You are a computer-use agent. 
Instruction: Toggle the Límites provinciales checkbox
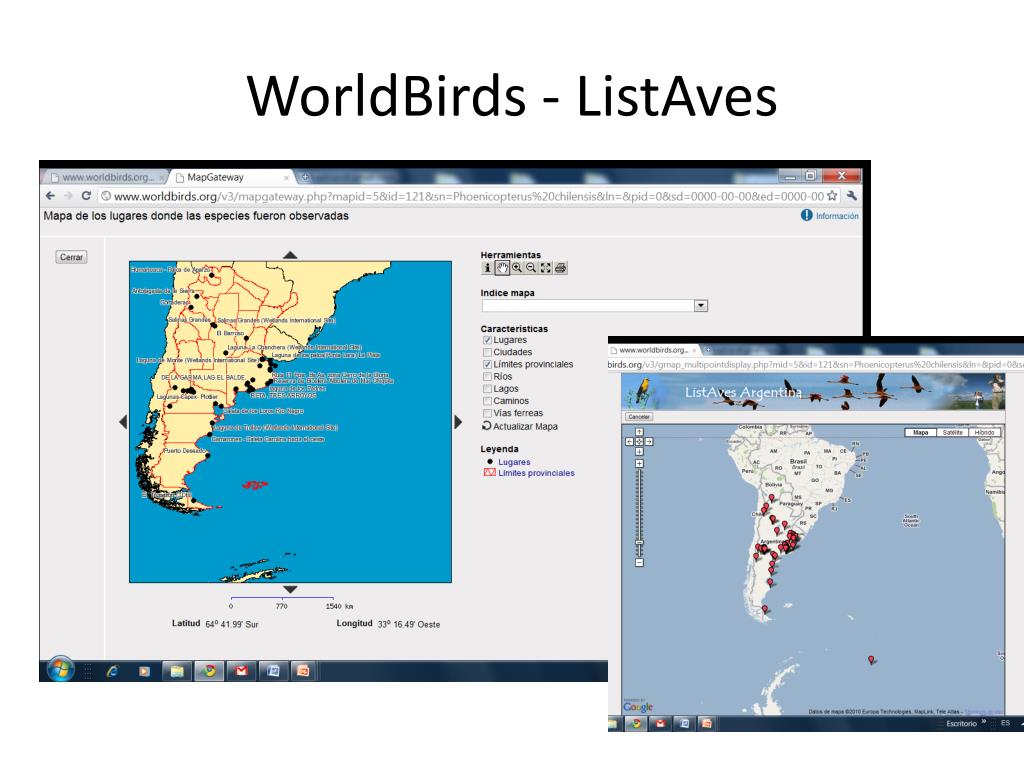487,364
